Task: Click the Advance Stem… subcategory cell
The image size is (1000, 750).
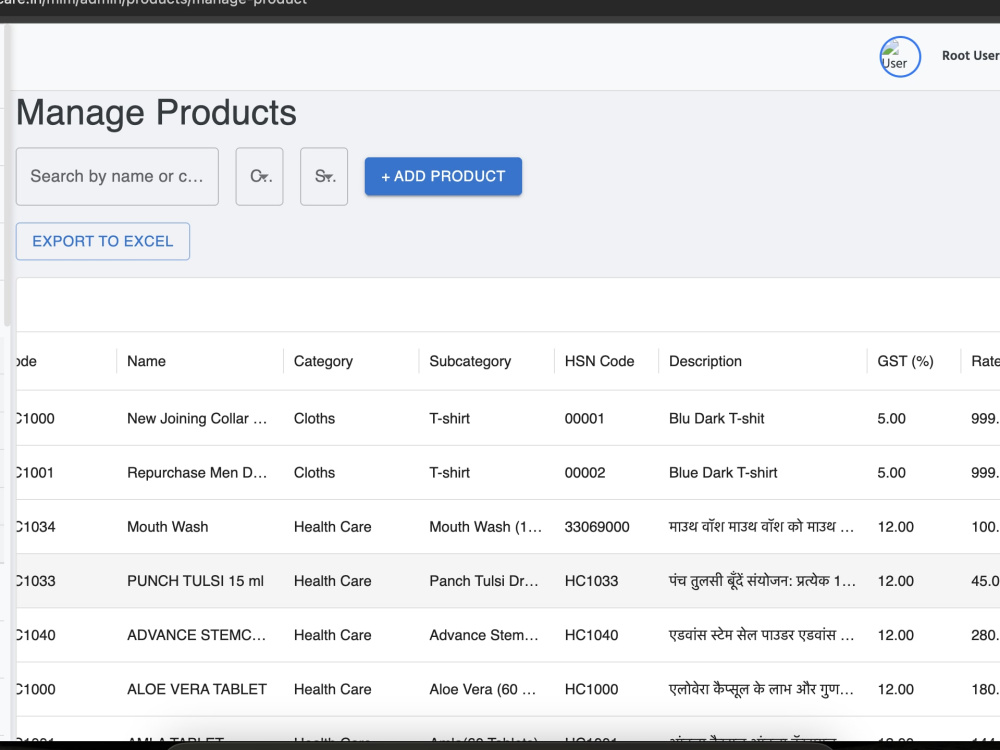Action: tap(483, 635)
